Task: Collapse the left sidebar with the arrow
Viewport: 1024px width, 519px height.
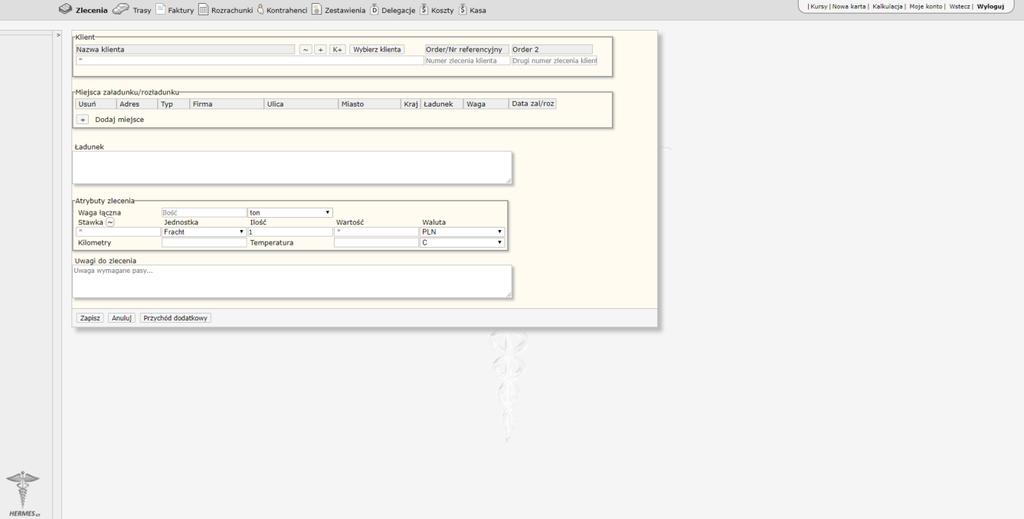Action: point(57,35)
